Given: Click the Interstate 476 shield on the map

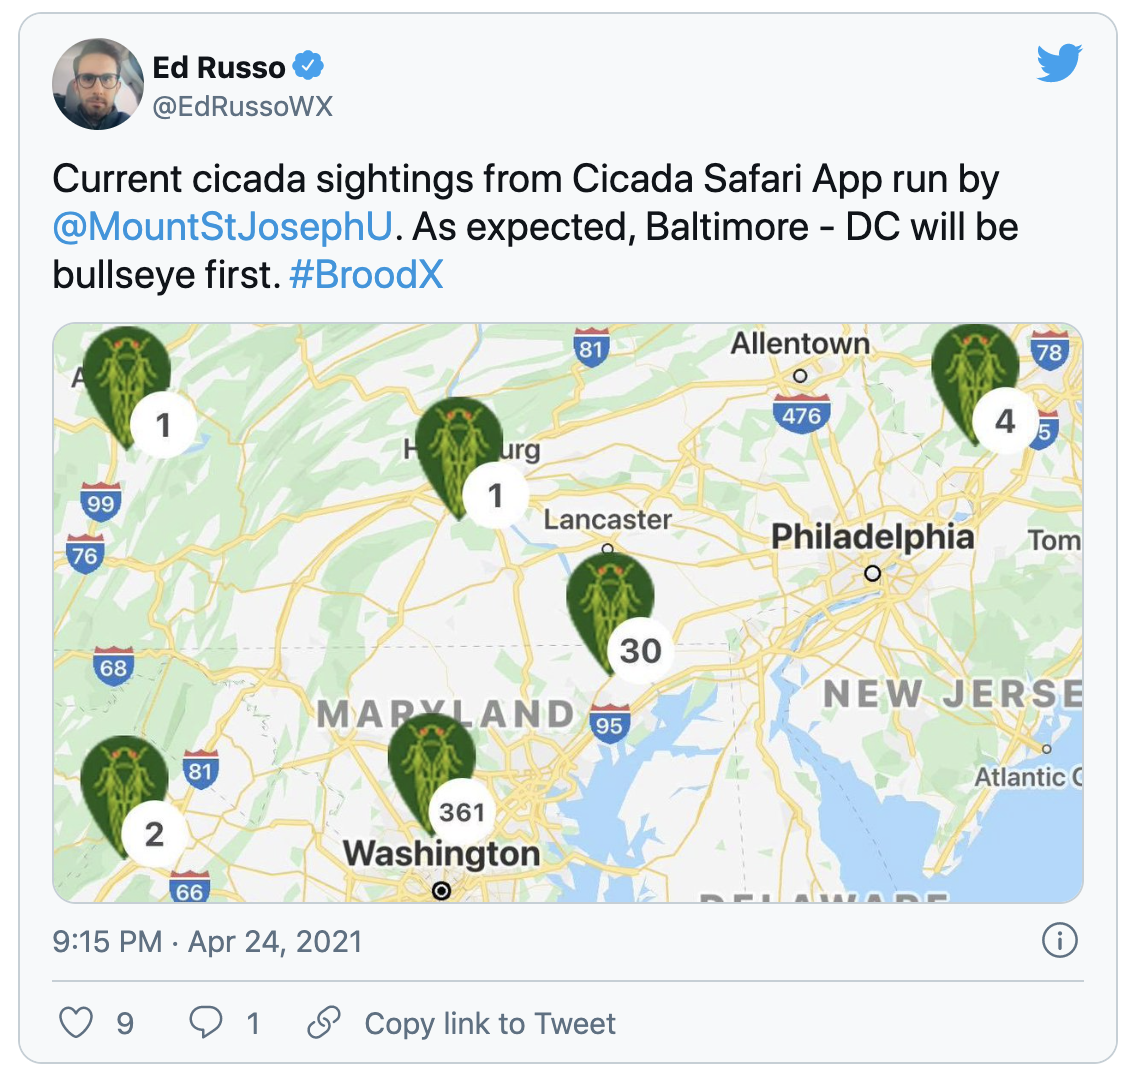Looking at the screenshot, I should (x=802, y=414).
